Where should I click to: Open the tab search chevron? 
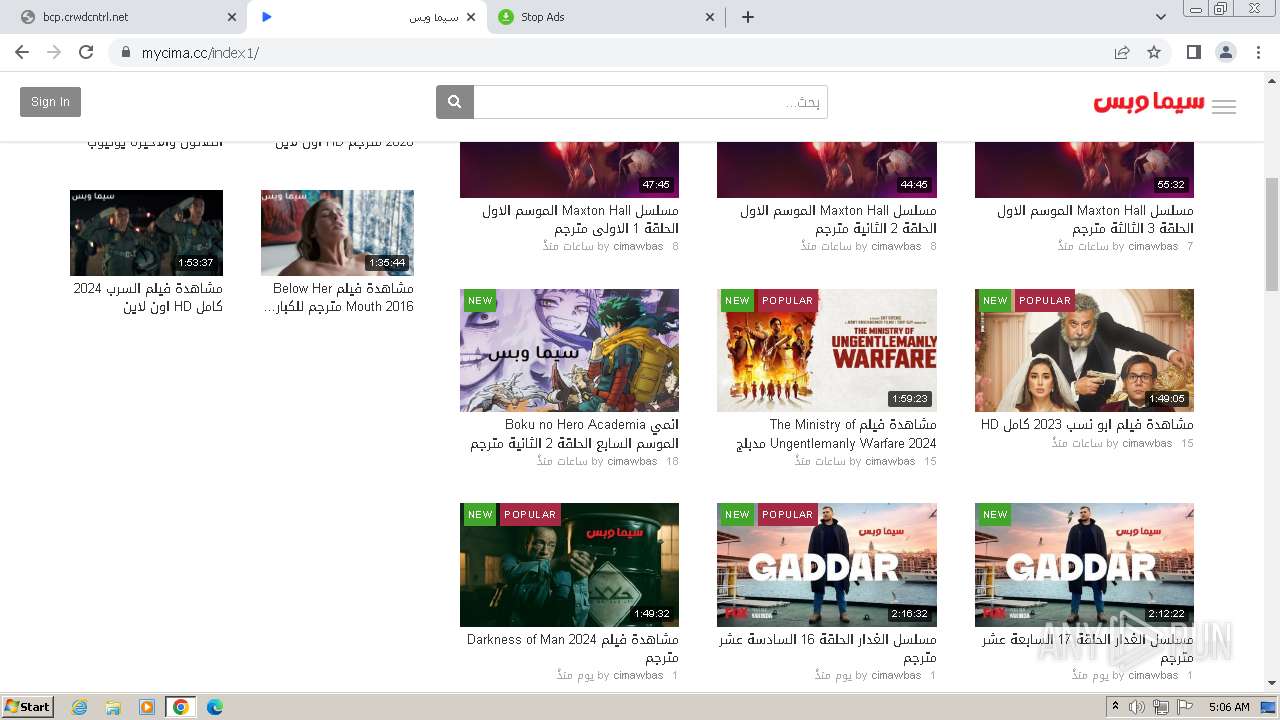tap(1161, 17)
